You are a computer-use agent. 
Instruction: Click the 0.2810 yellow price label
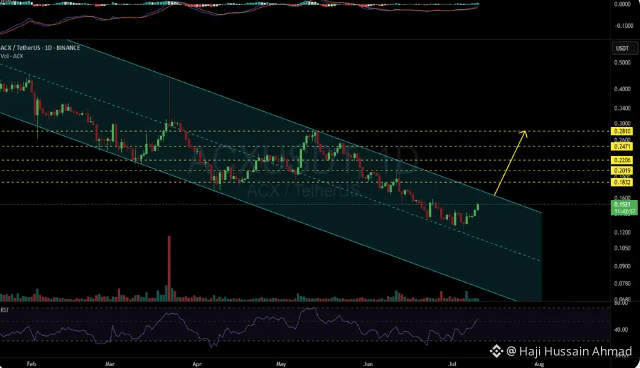click(622, 131)
